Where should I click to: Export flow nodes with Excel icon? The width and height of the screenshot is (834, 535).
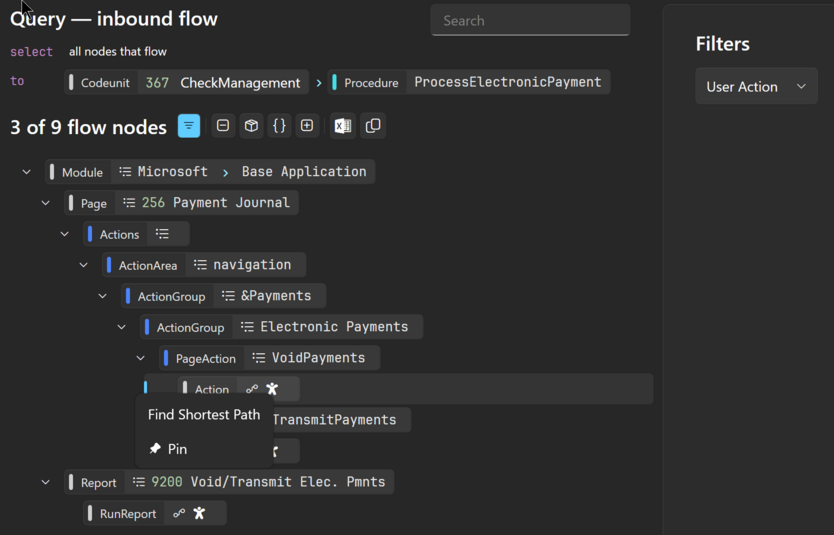[x=342, y=126]
